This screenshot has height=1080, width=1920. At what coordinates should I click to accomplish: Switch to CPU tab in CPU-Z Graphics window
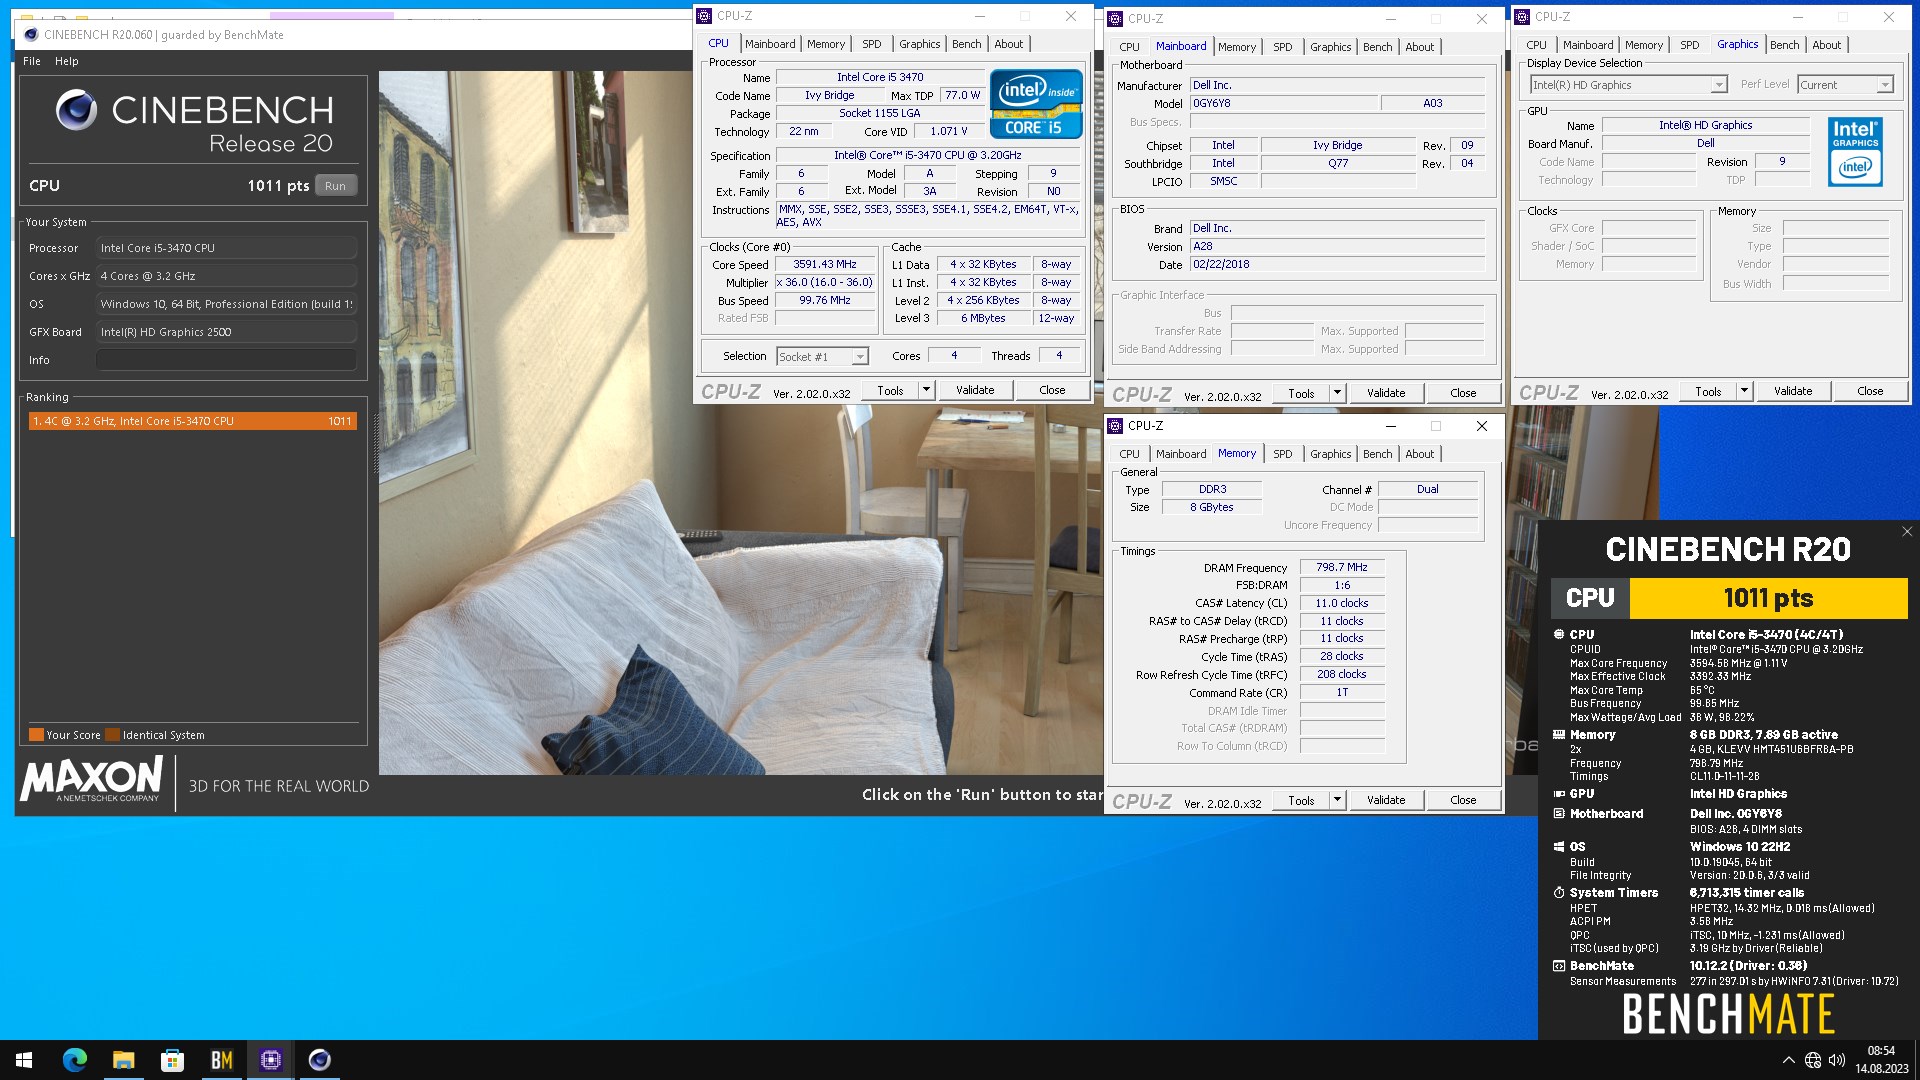point(1536,45)
